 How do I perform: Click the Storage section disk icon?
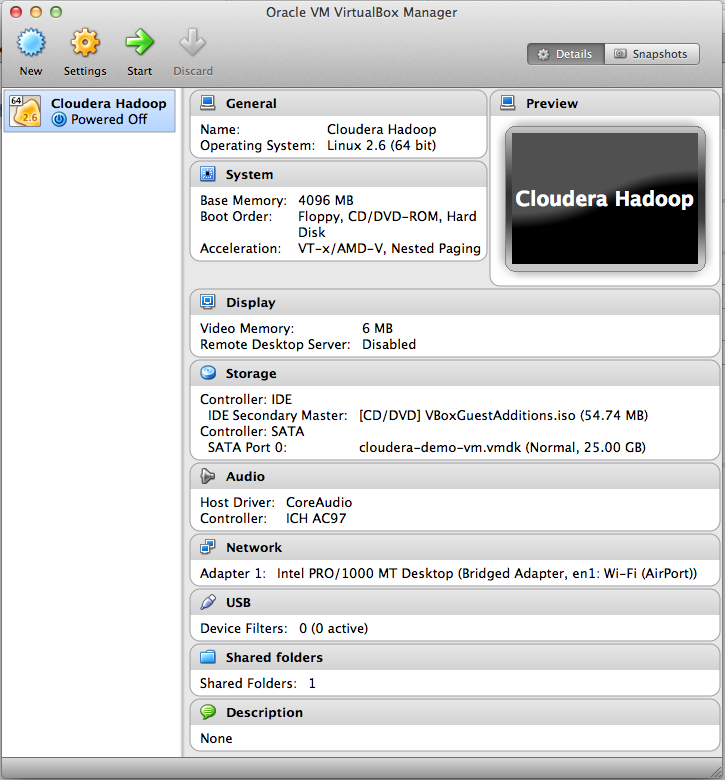click(208, 373)
